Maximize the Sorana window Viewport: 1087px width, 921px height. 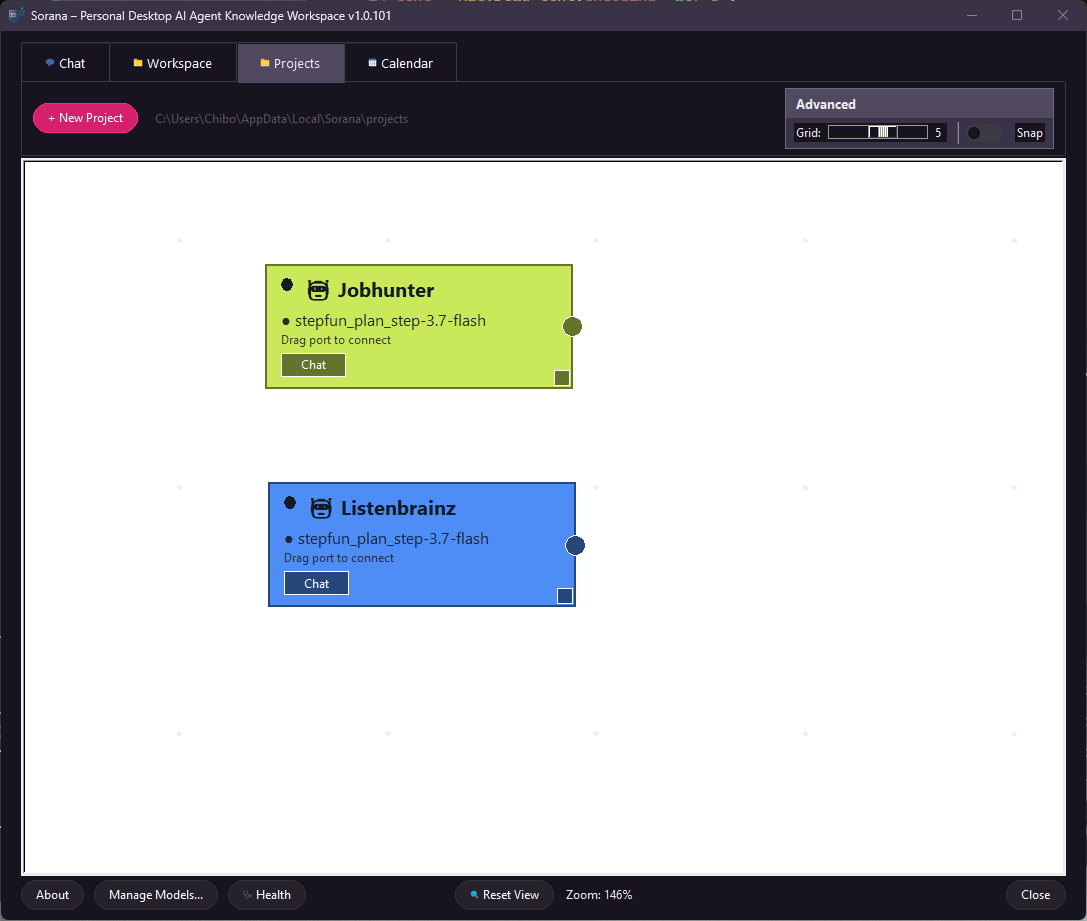tap(1017, 15)
